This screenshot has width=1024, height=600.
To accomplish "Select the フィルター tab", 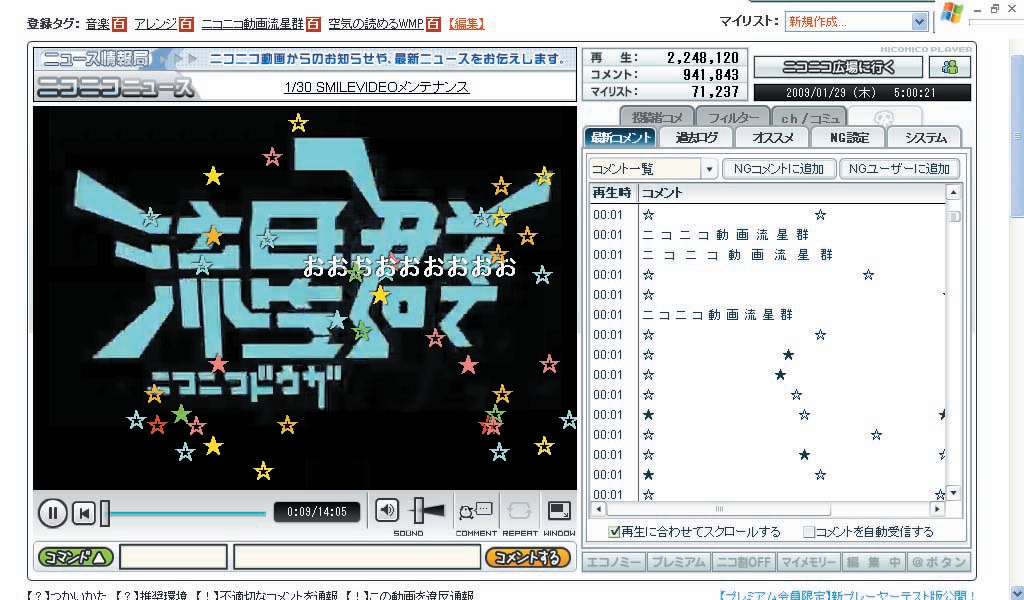I will coord(733,118).
